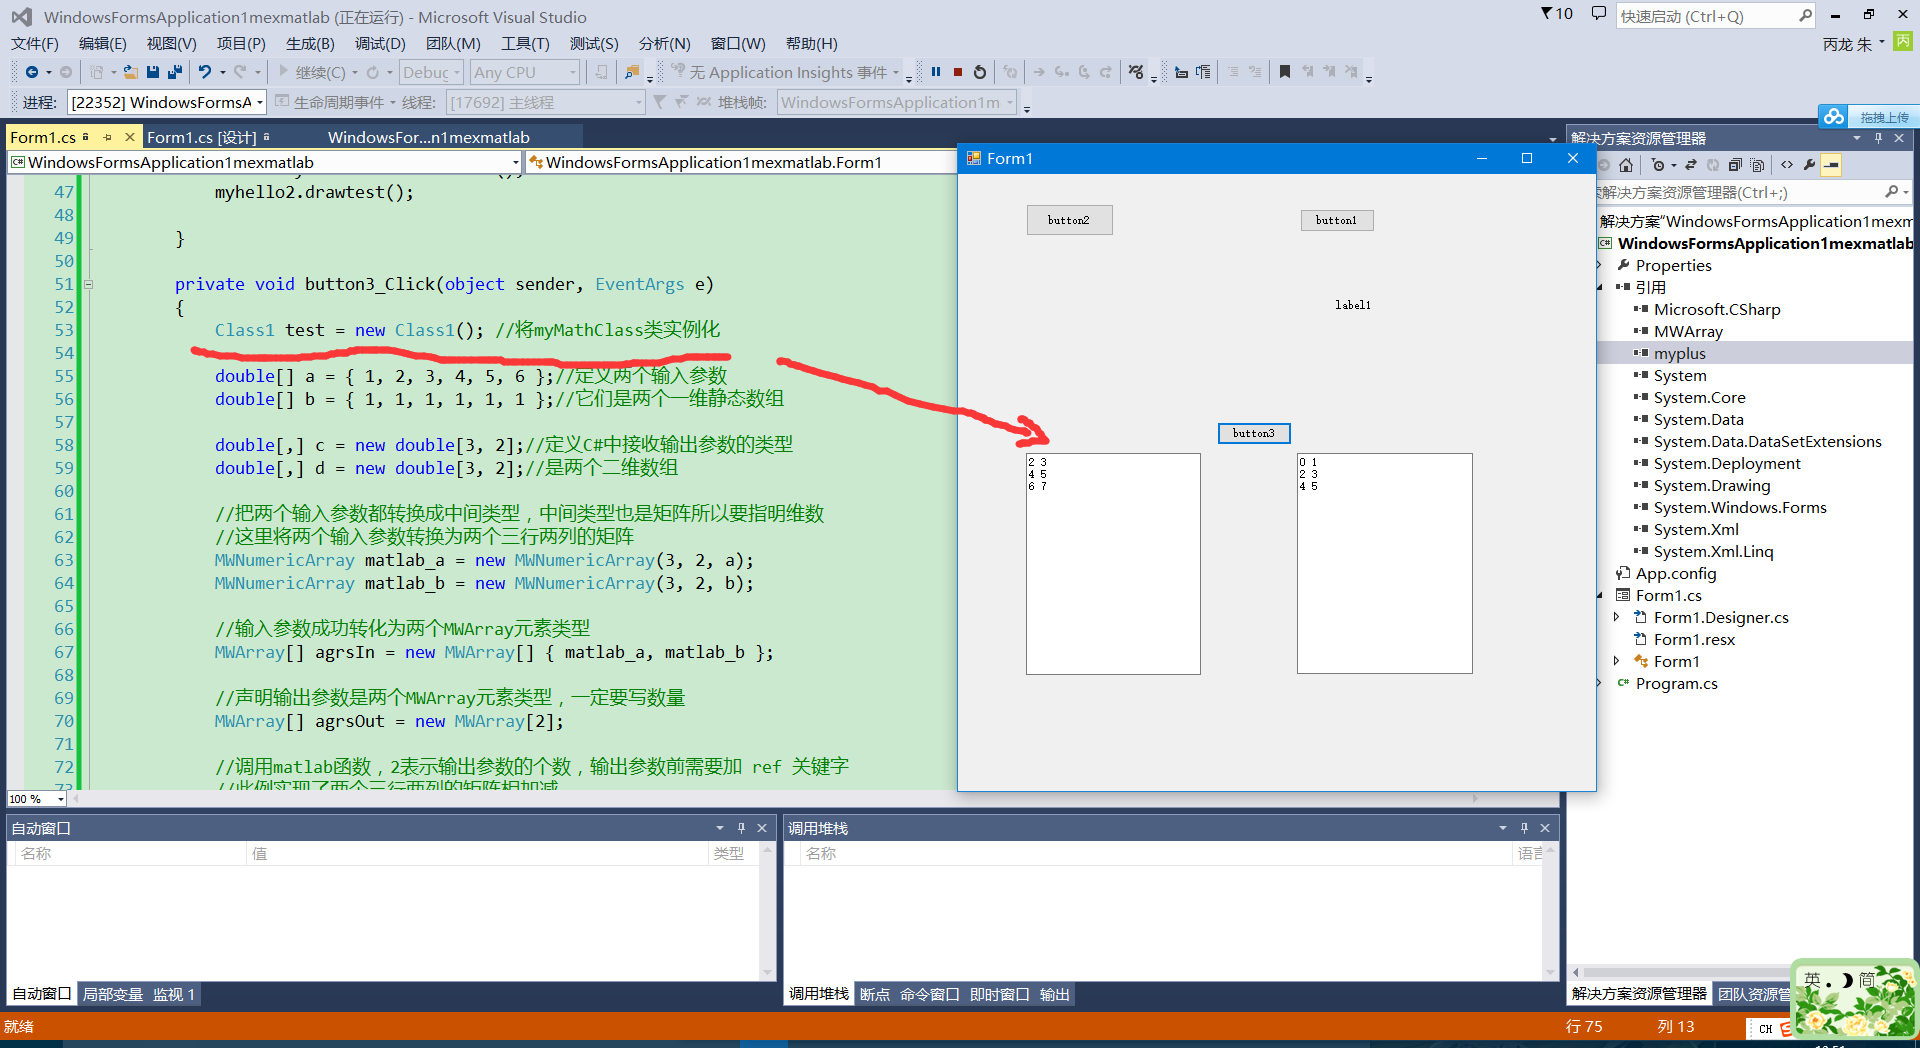Click the undo arrow icon
This screenshot has height=1048, width=1920.
205,72
